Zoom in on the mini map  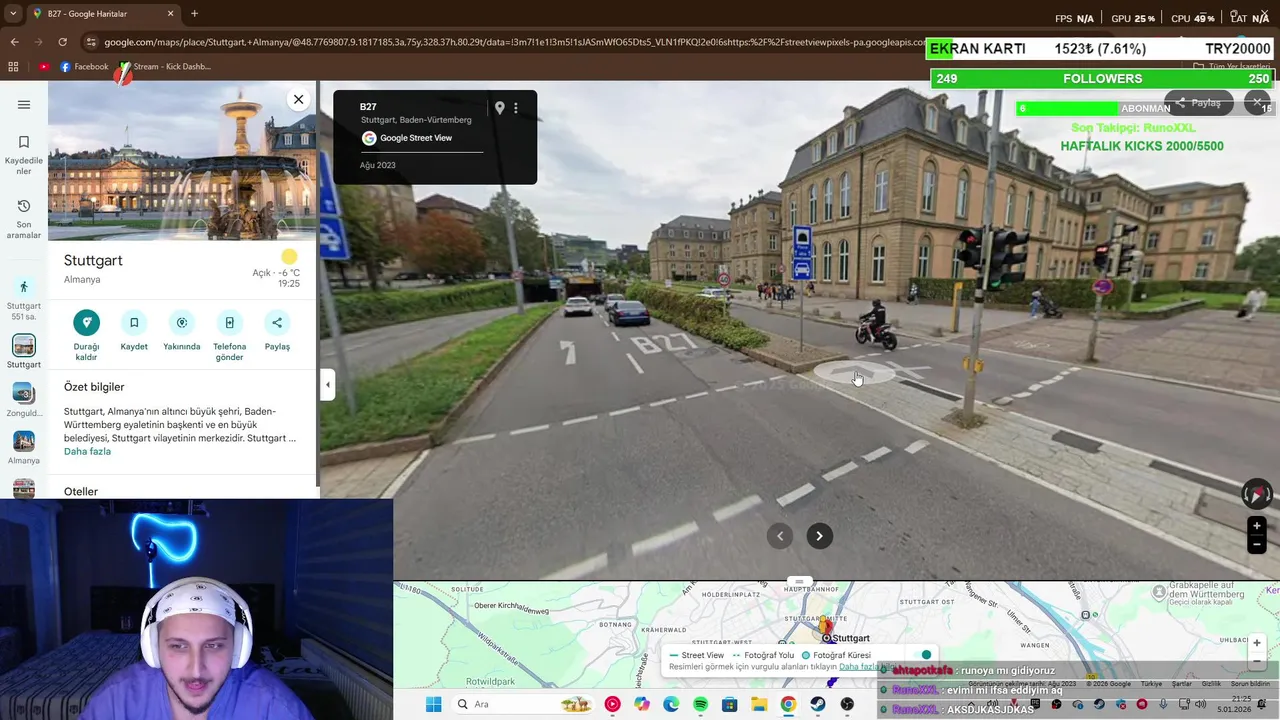click(1257, 643)
